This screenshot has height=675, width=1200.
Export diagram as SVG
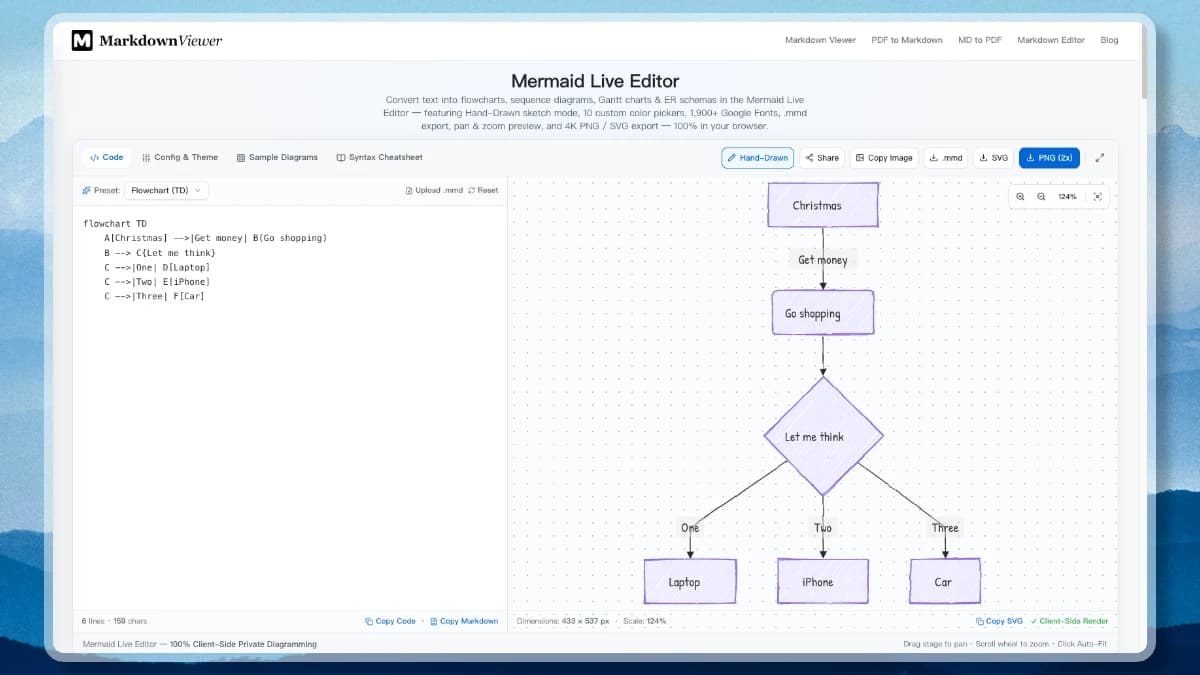pos(994,158)
